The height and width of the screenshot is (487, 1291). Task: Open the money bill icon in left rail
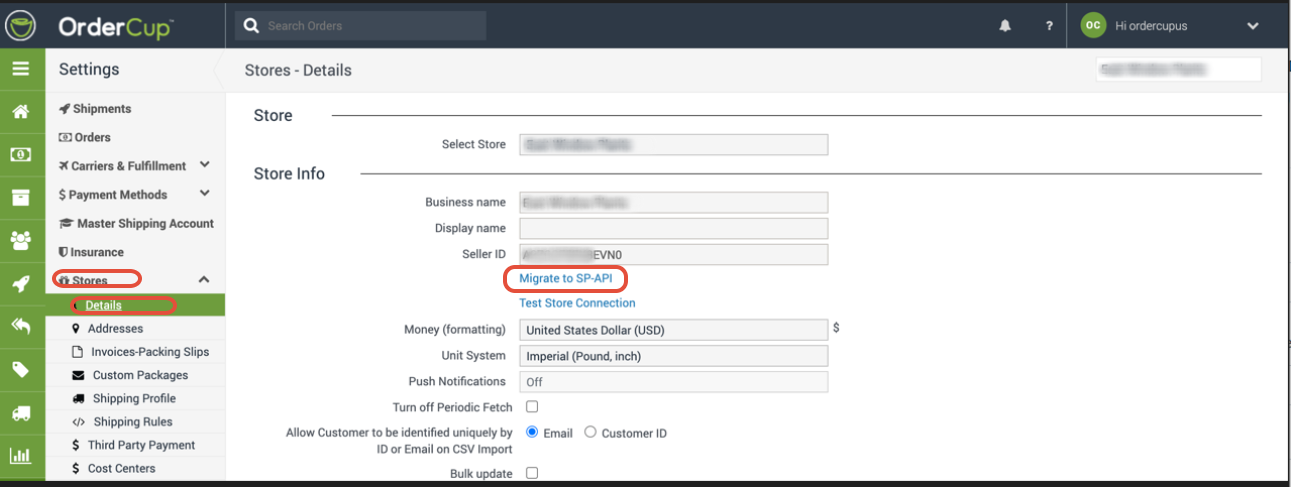click(20, 155)
